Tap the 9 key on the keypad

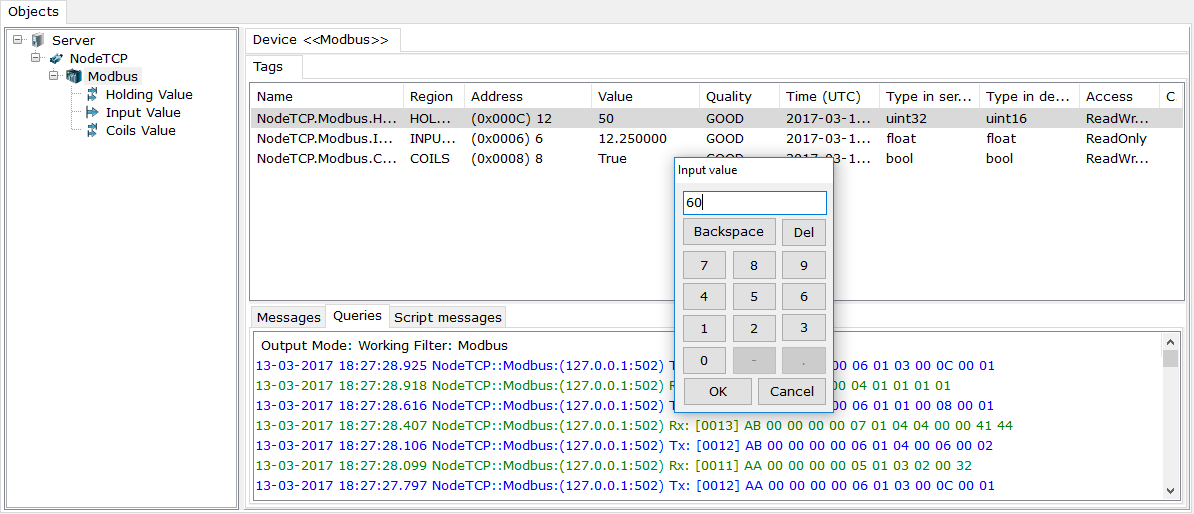pyautogui.click(x=803, y=266)
